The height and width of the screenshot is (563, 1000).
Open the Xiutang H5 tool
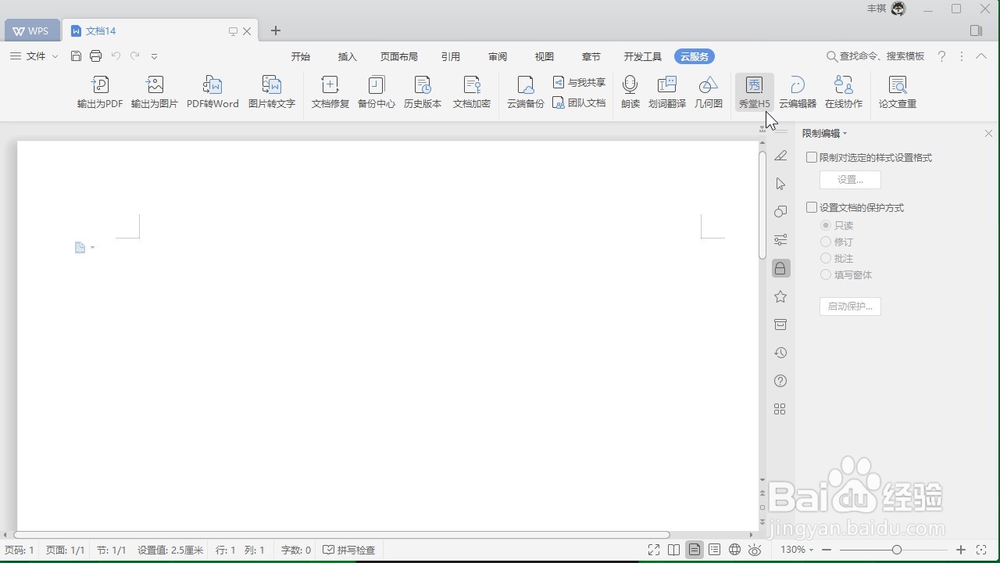(754, 91)
